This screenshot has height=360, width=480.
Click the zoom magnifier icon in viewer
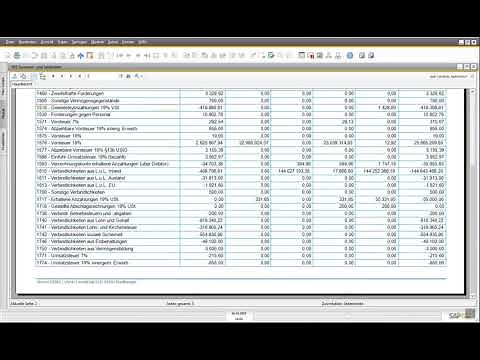click(x=136, y=76)
